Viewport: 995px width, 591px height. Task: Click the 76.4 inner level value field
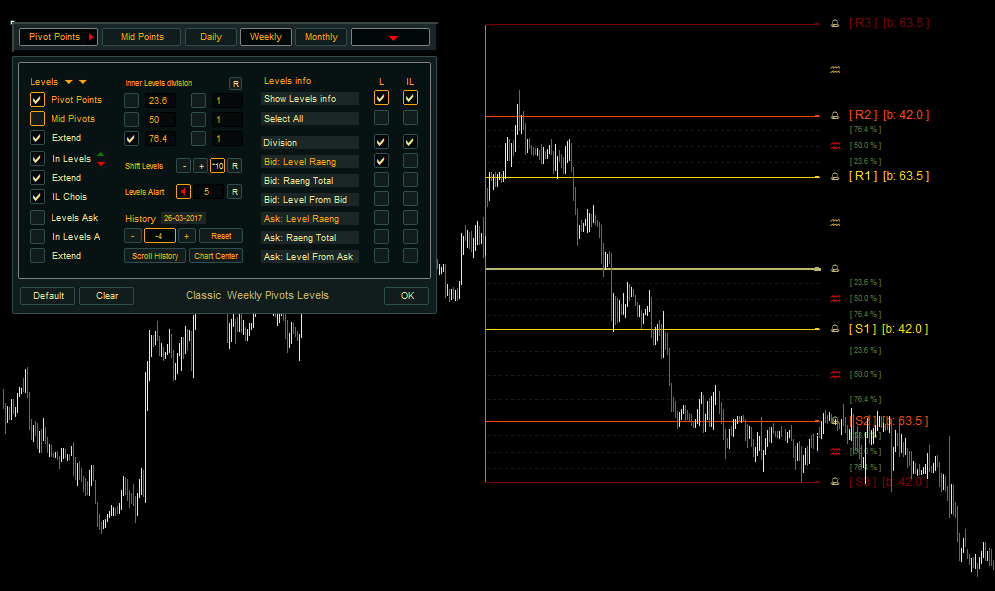pyautogui.click(x=159, y=139)
